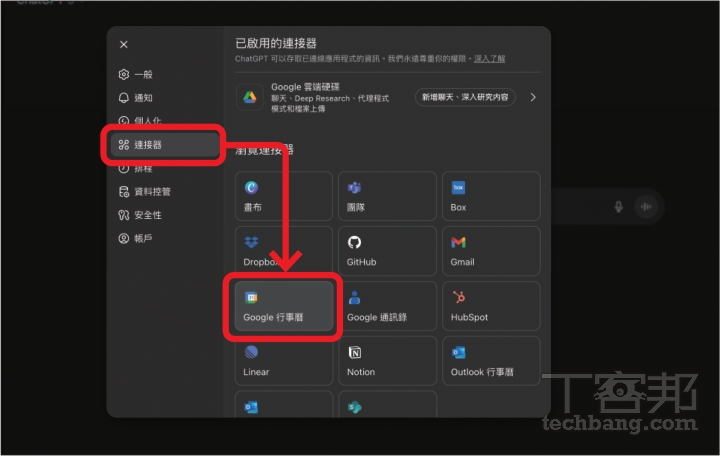Select the Google 雲端硬碟 title text

click(305, 87)
